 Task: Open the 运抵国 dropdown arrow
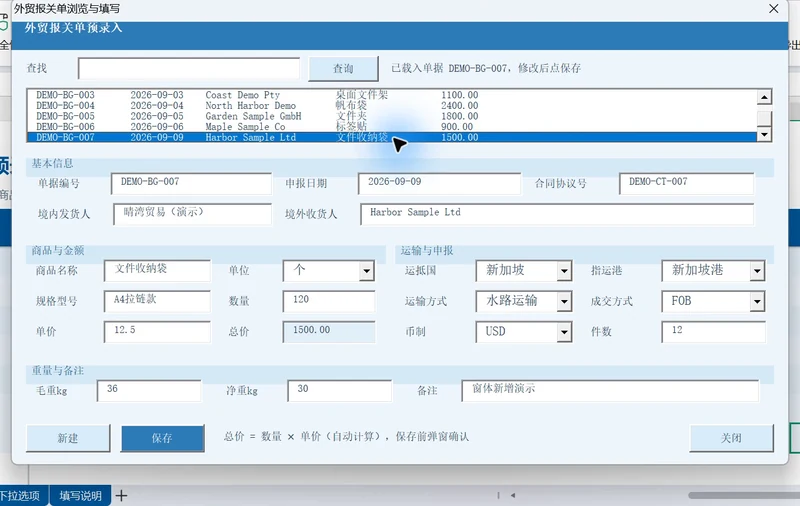point(564,271)
